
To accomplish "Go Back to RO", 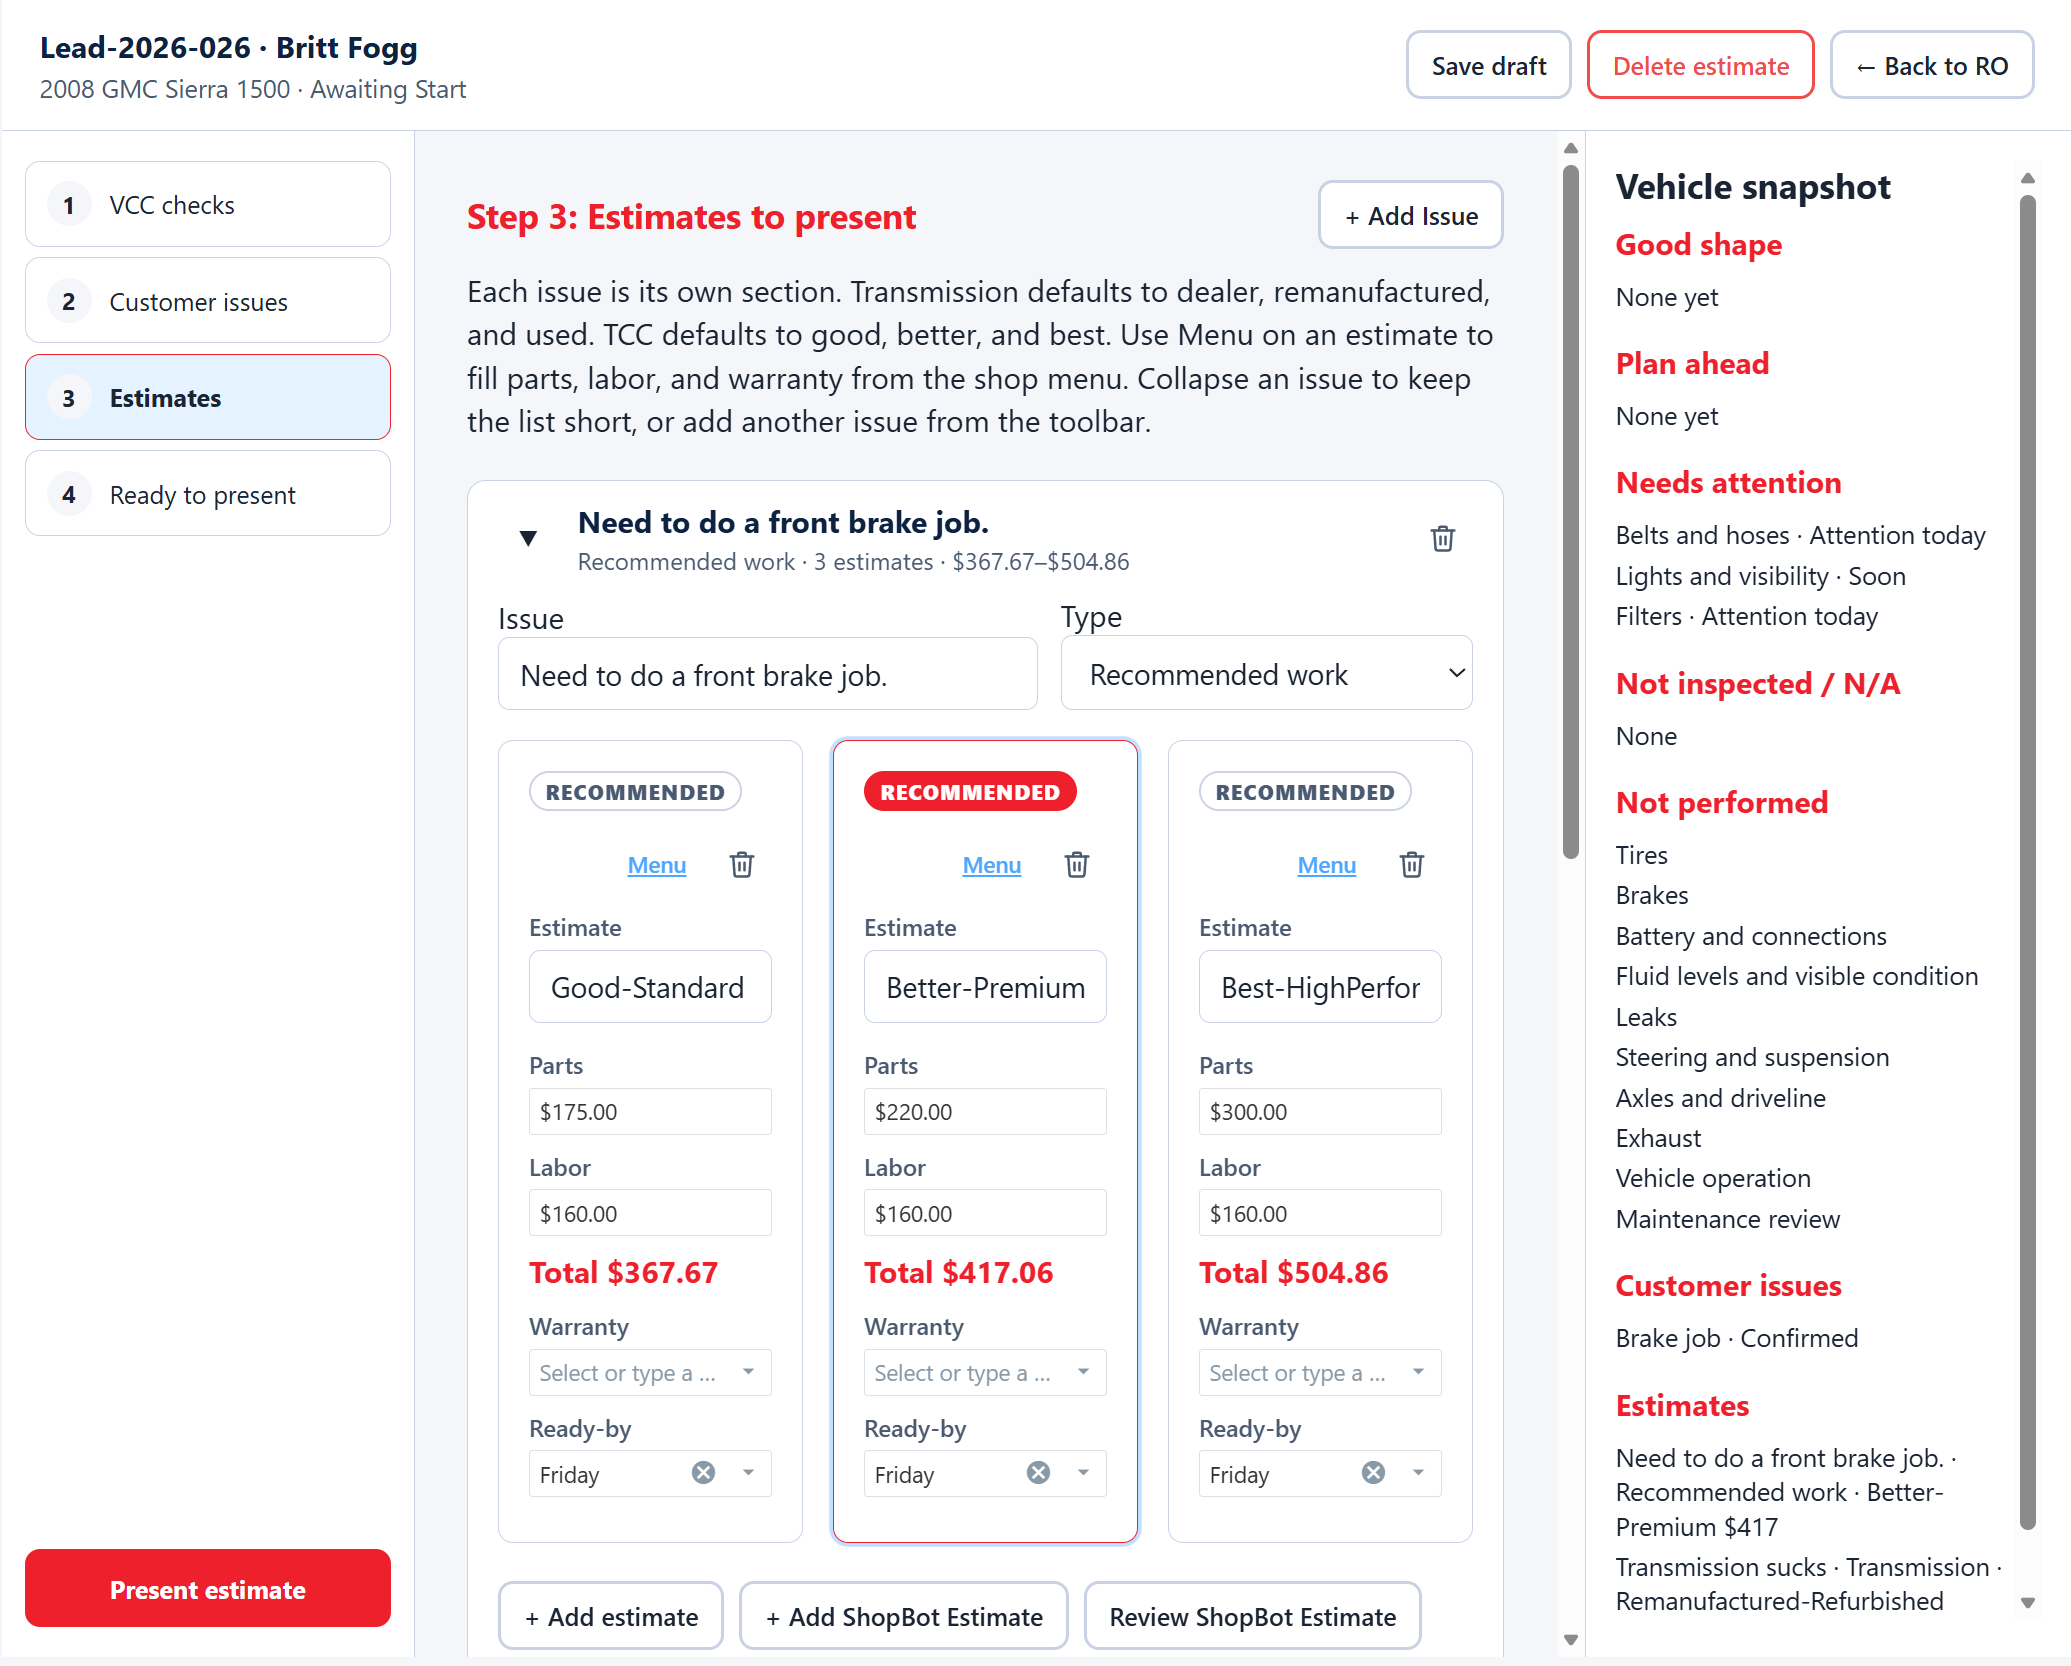I will (x=1932, y=66).
